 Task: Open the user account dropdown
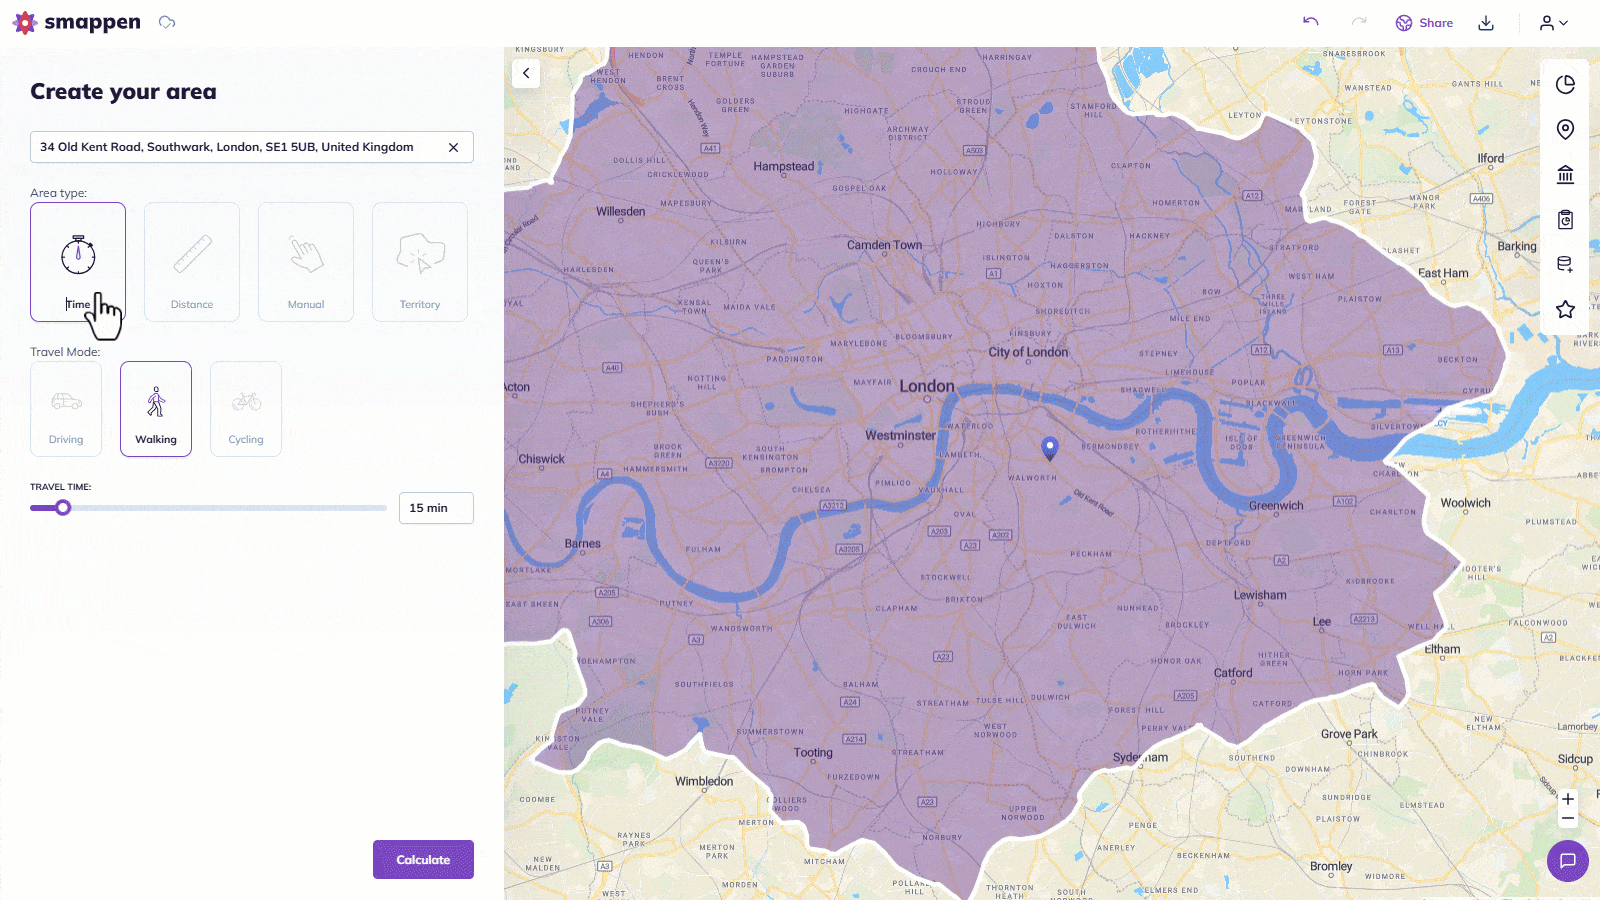coord(1553,23)
